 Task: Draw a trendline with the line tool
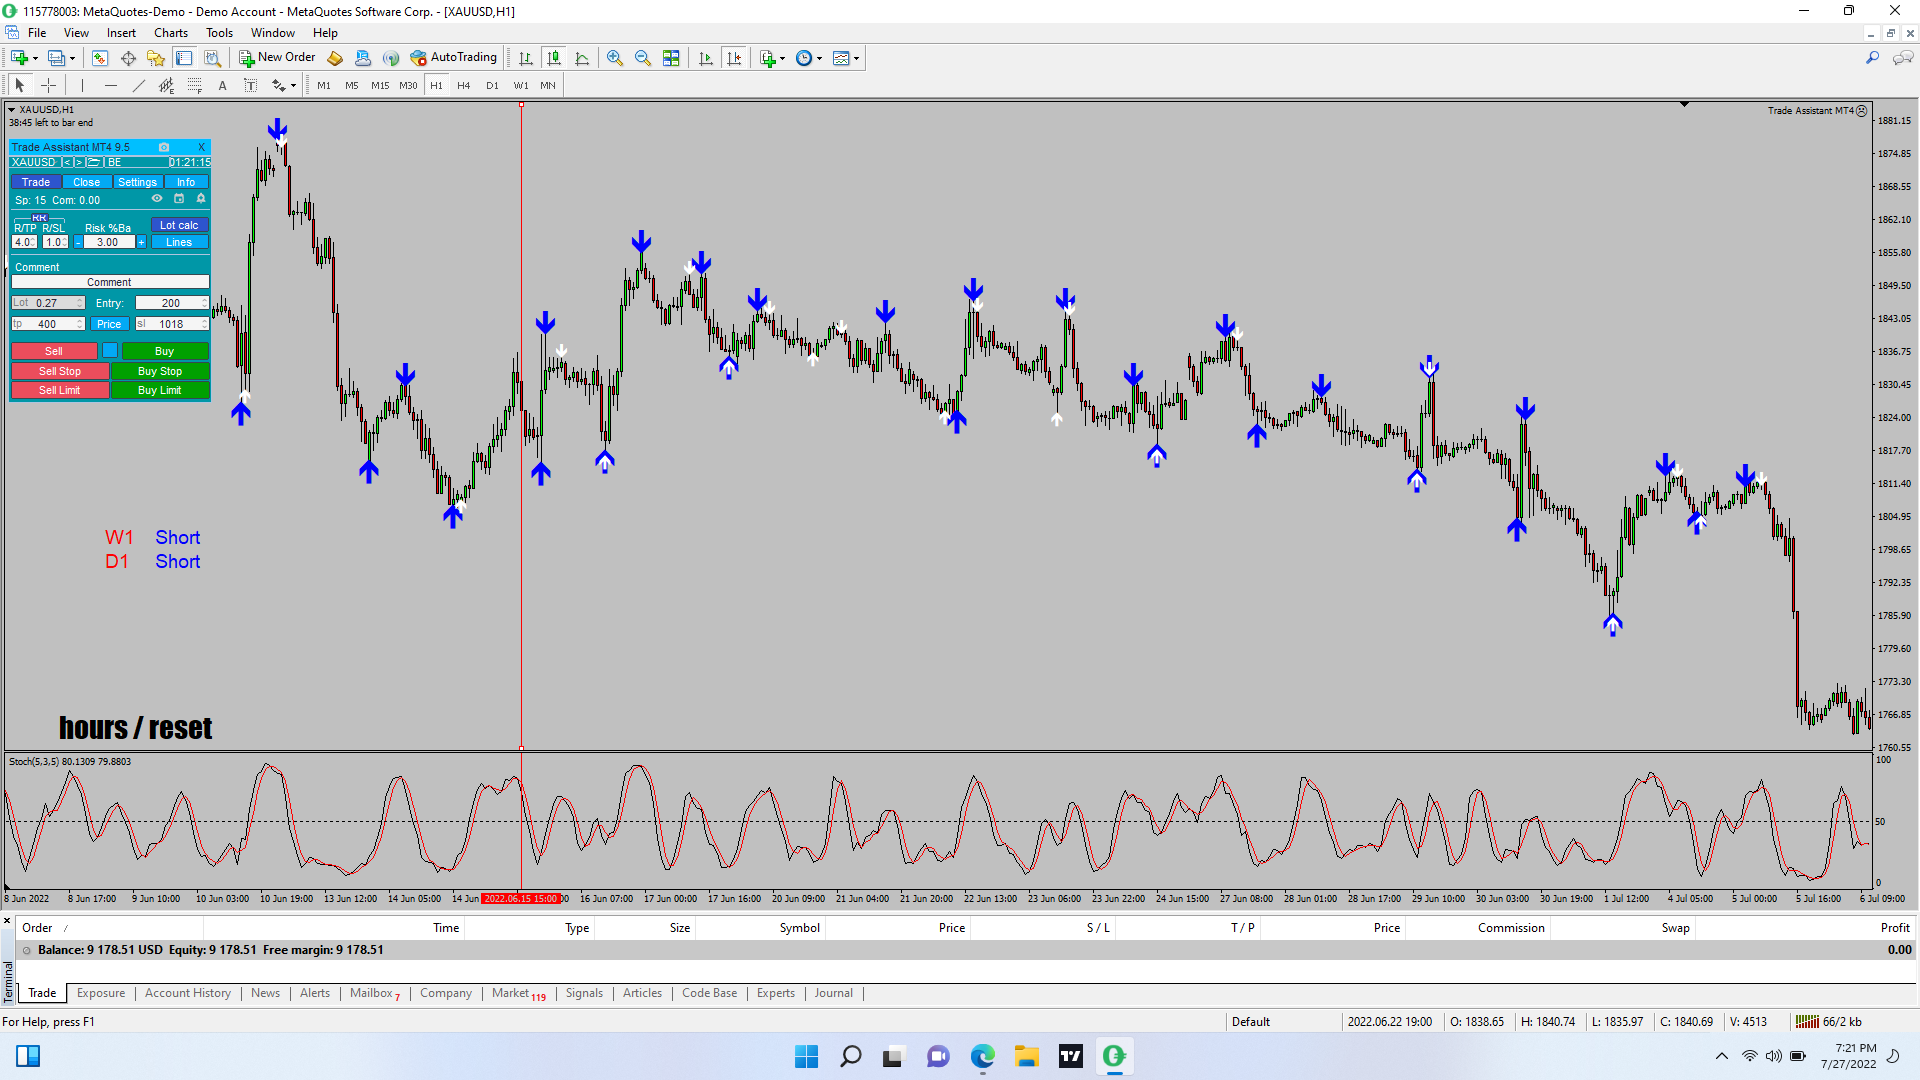point(138,86)
